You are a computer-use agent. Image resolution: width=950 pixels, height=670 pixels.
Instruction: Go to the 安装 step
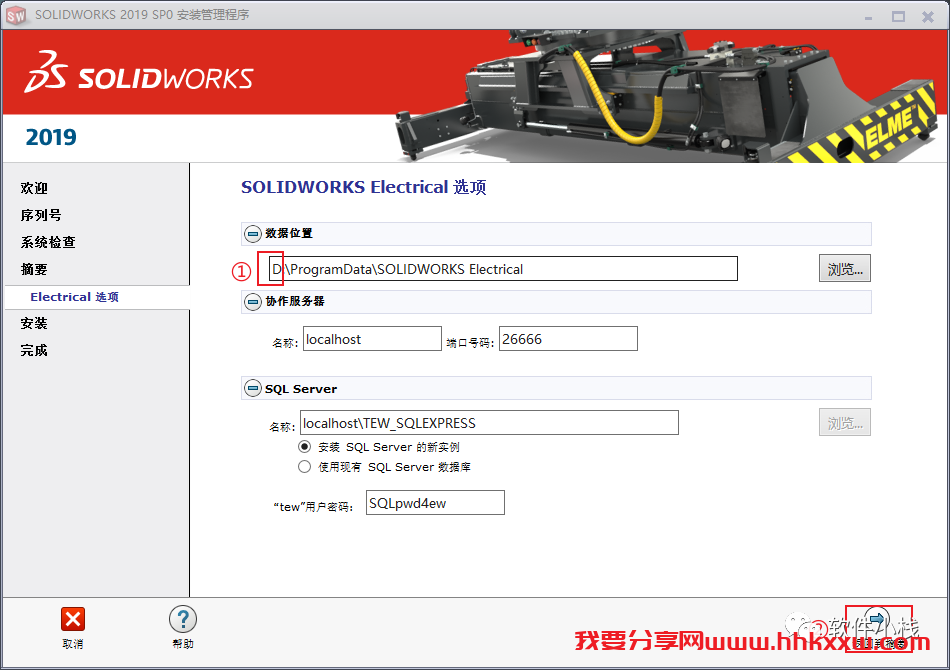tap(34, 323)
